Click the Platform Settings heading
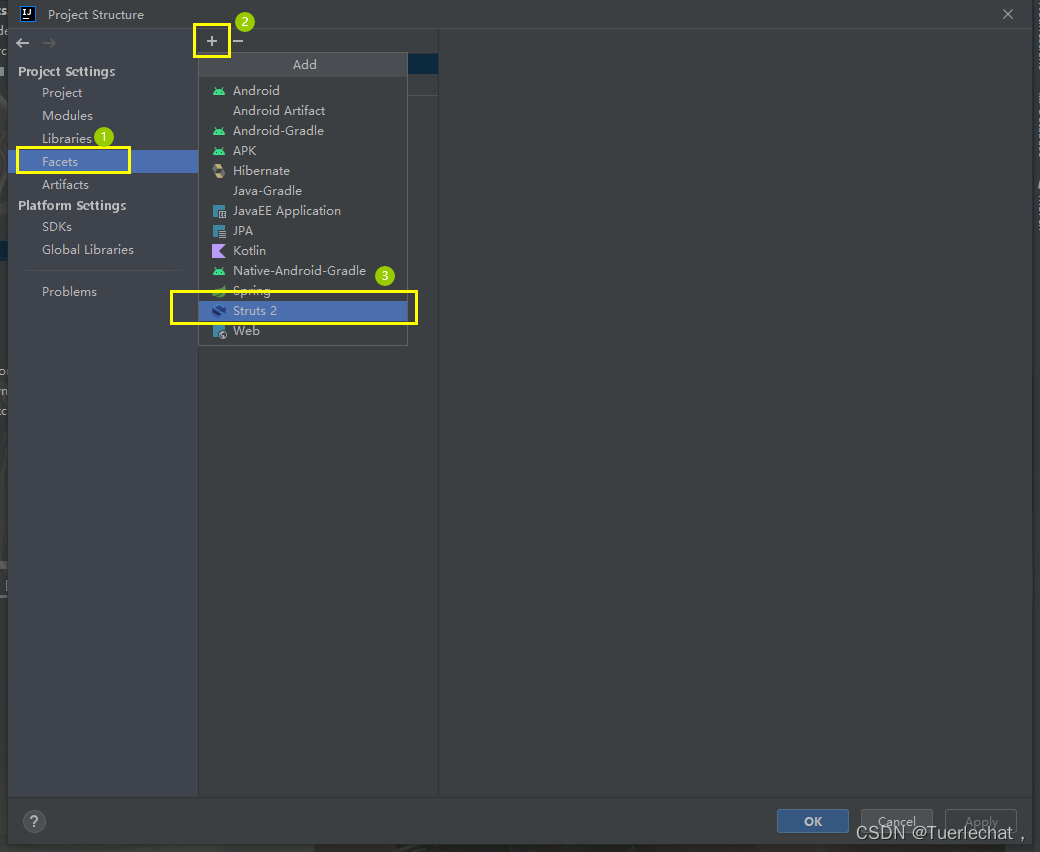This screenshot has width=1040, height=852. tap(72, 206)
